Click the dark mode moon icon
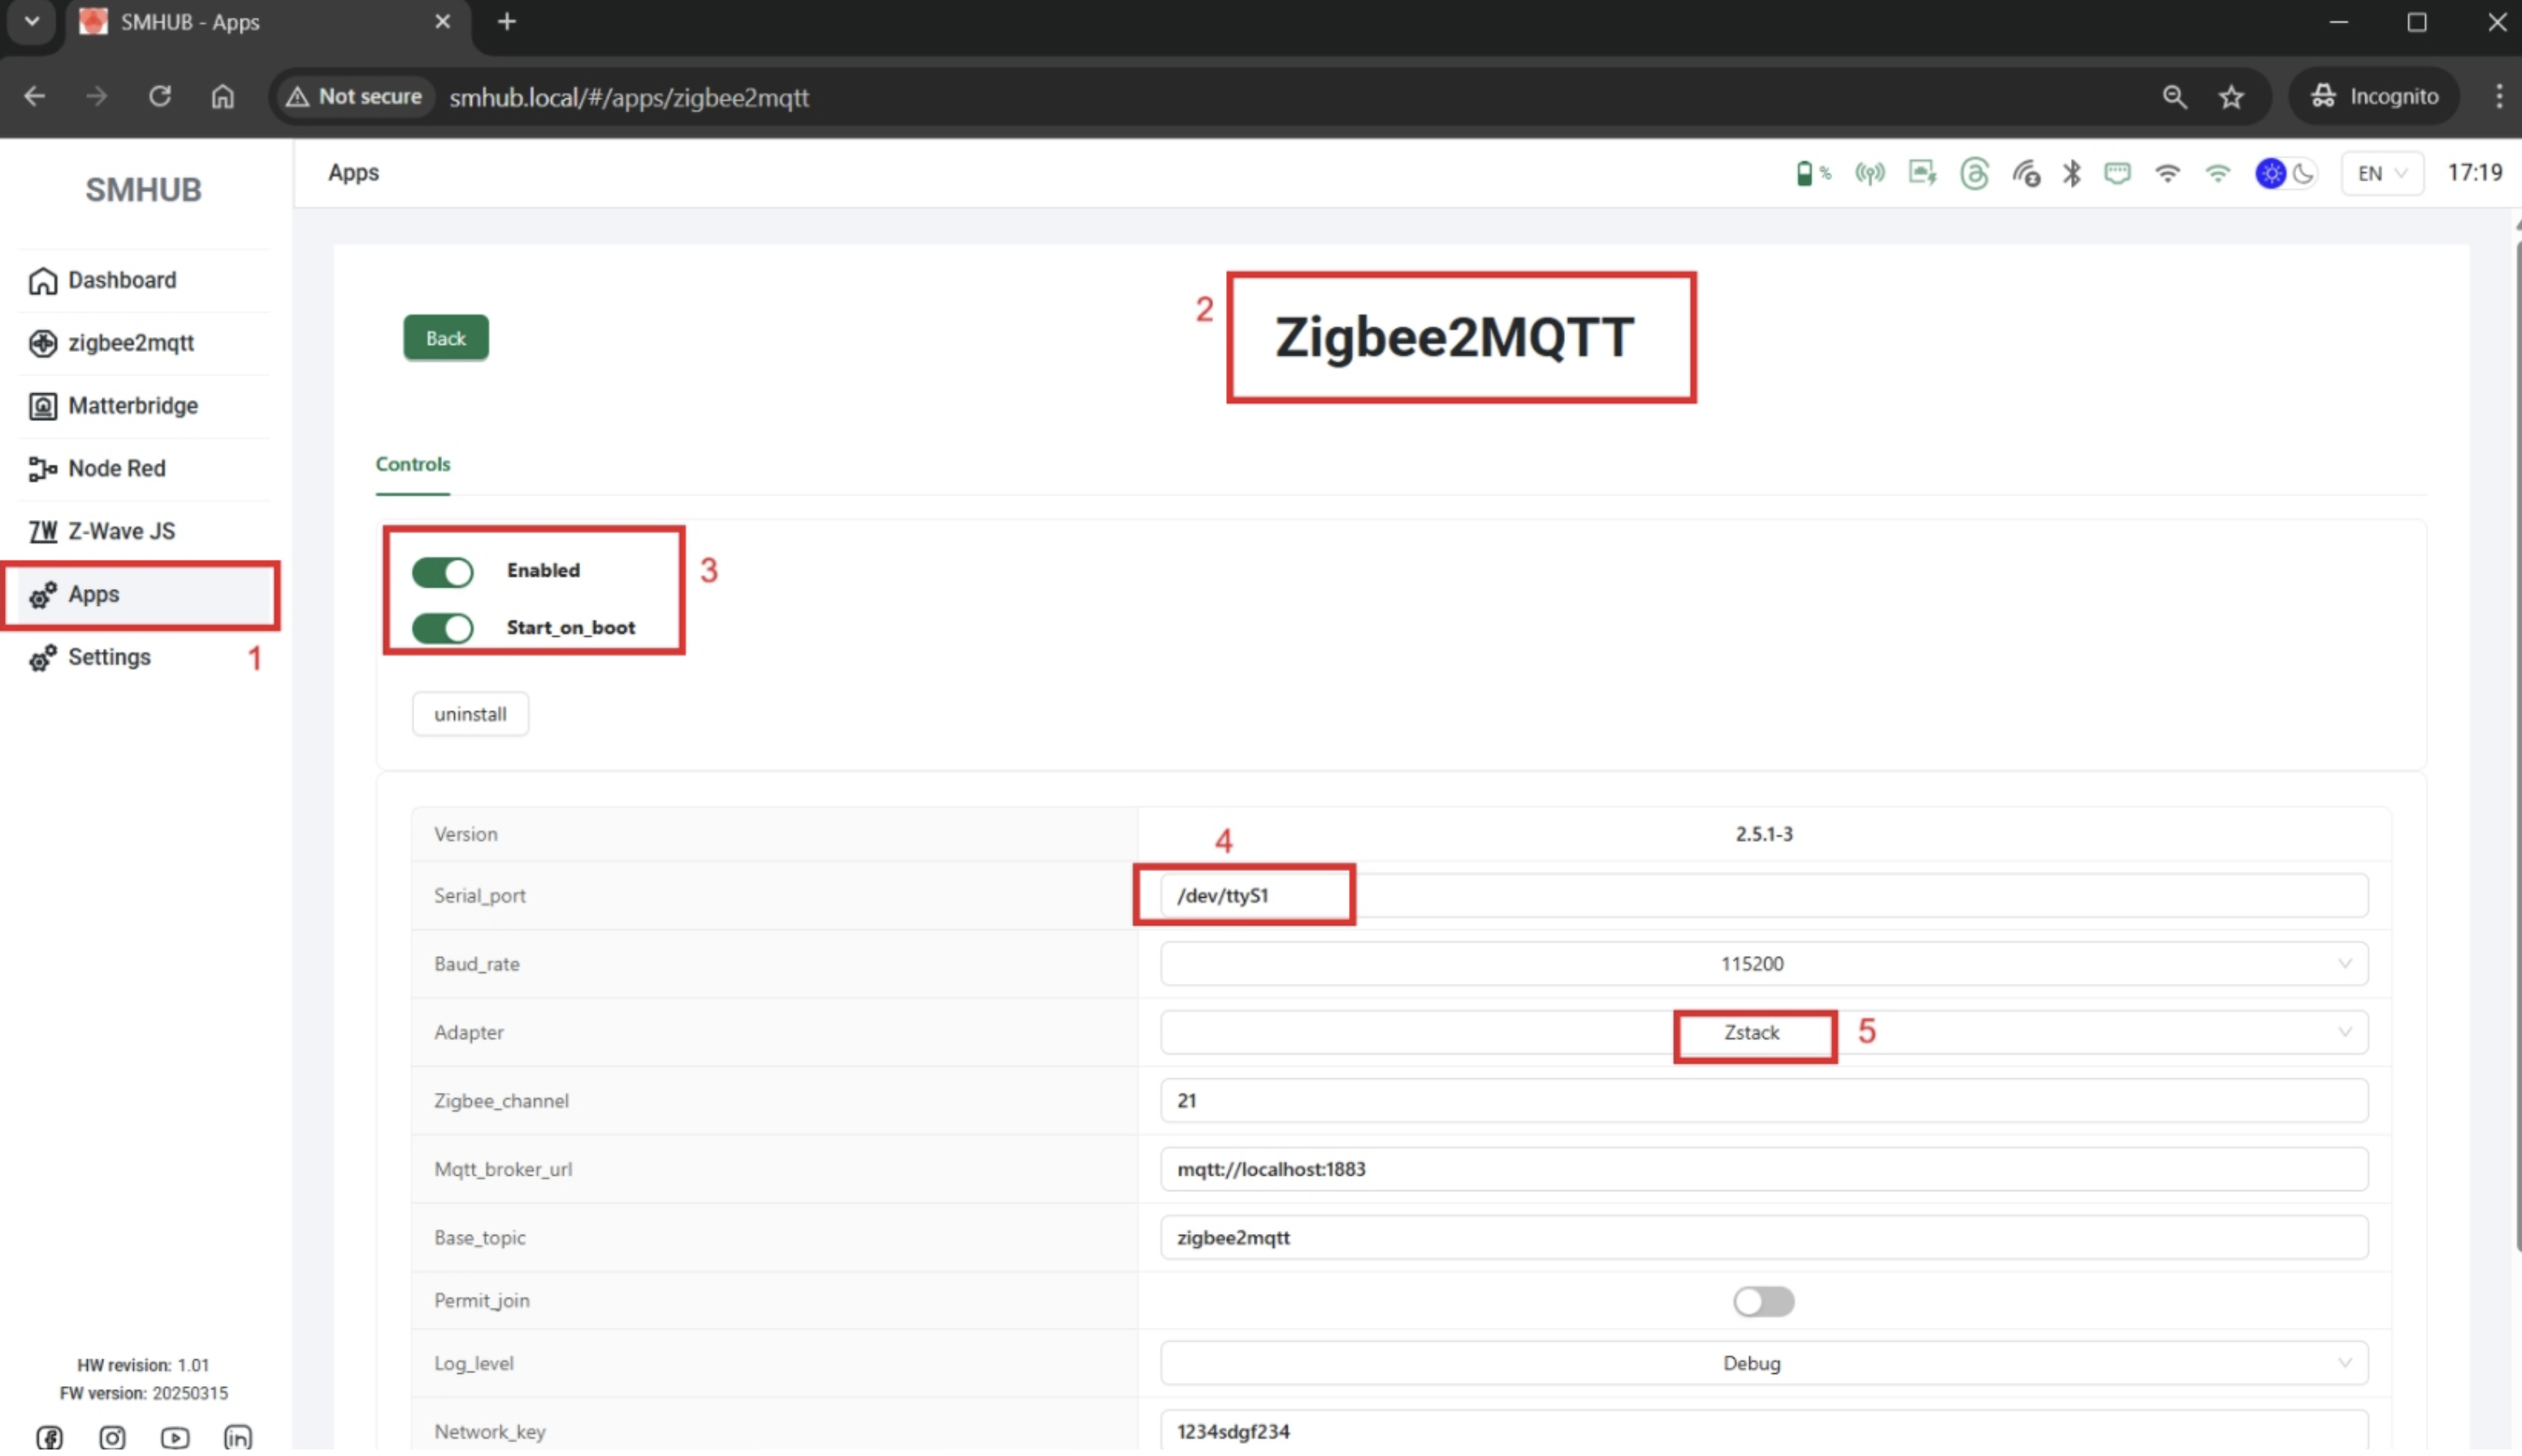This screenshot has height=1456, width=2522. tap(2304, 173)
